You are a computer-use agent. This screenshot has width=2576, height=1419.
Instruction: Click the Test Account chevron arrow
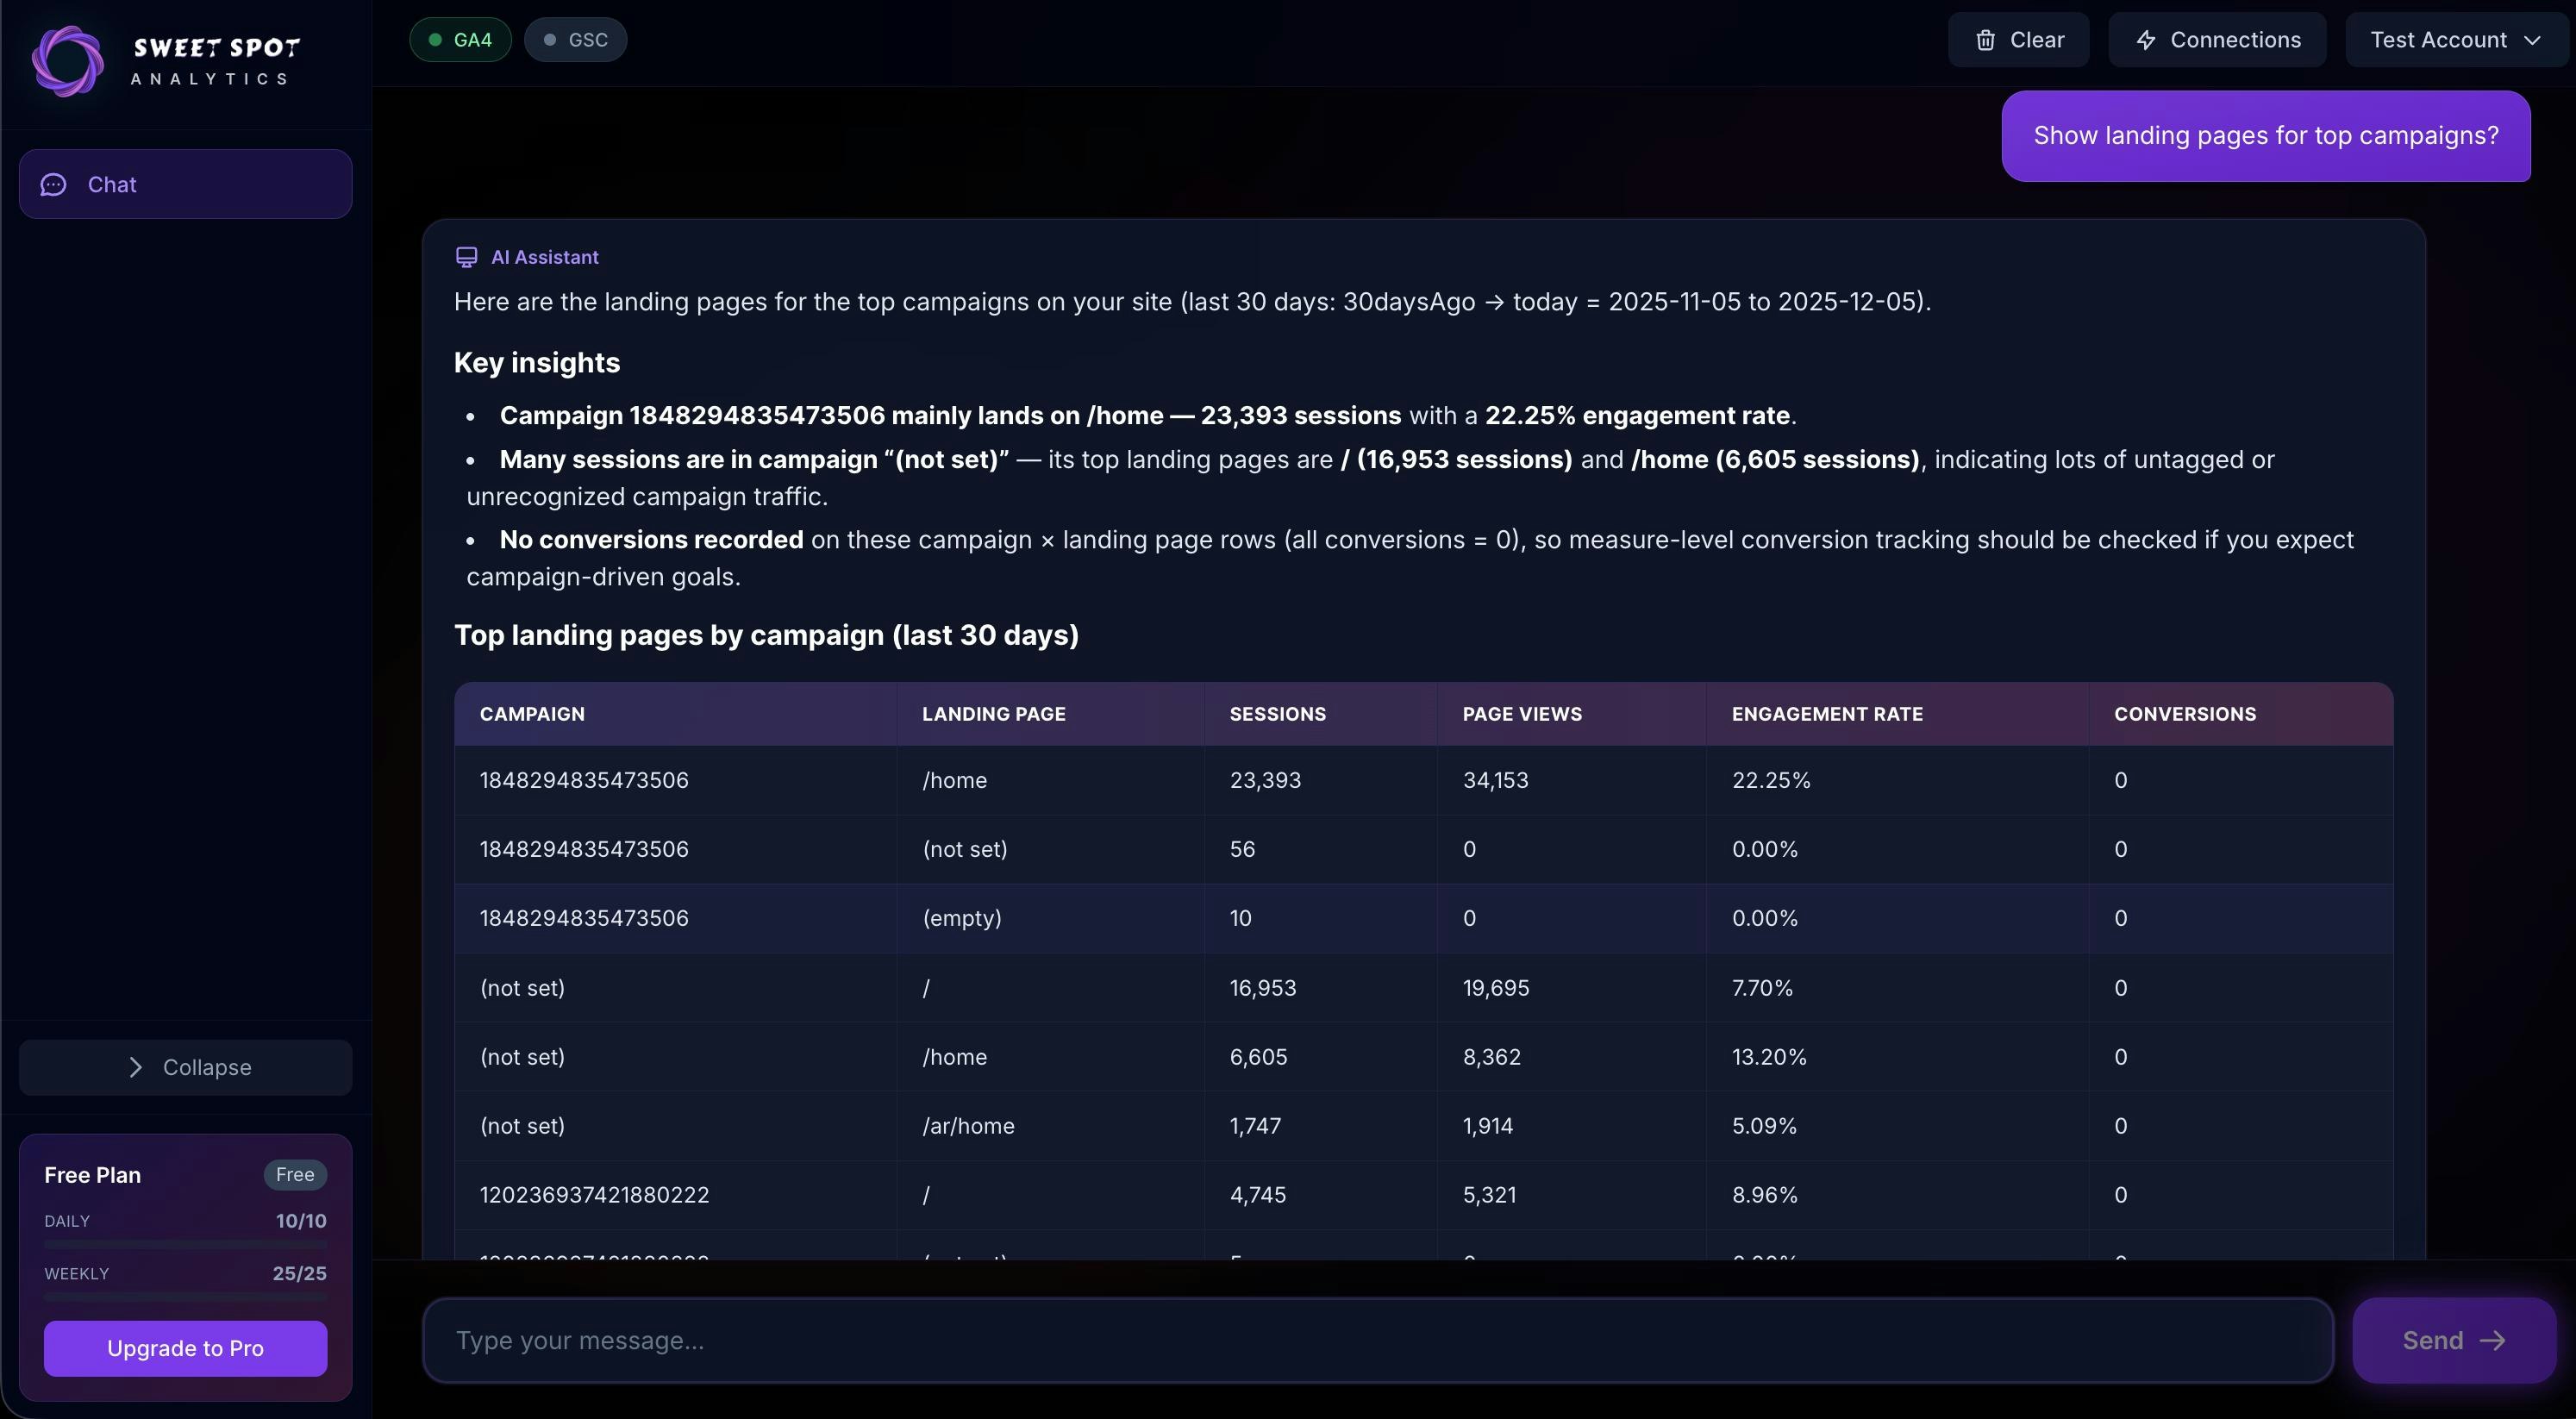point(2532,40)
